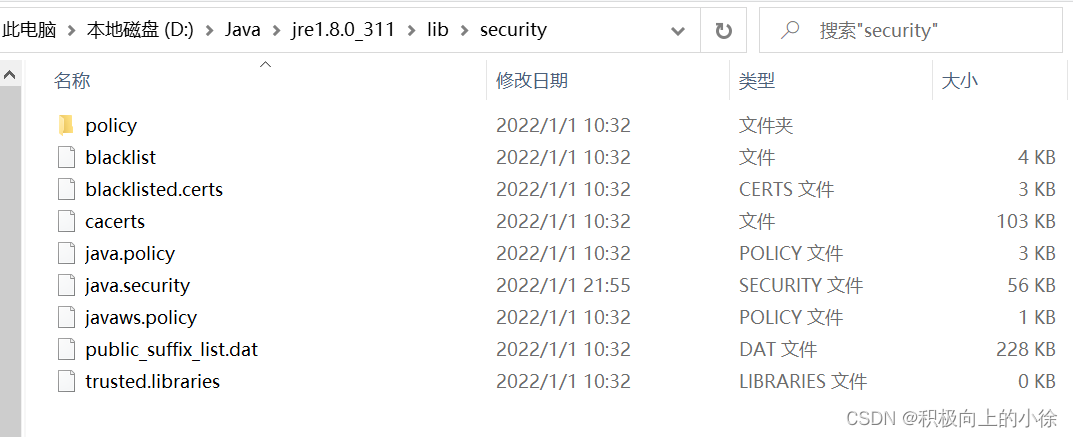Click the refresh button beside address bar
This screenshot has height=437, width=1073.
[723, 31]
